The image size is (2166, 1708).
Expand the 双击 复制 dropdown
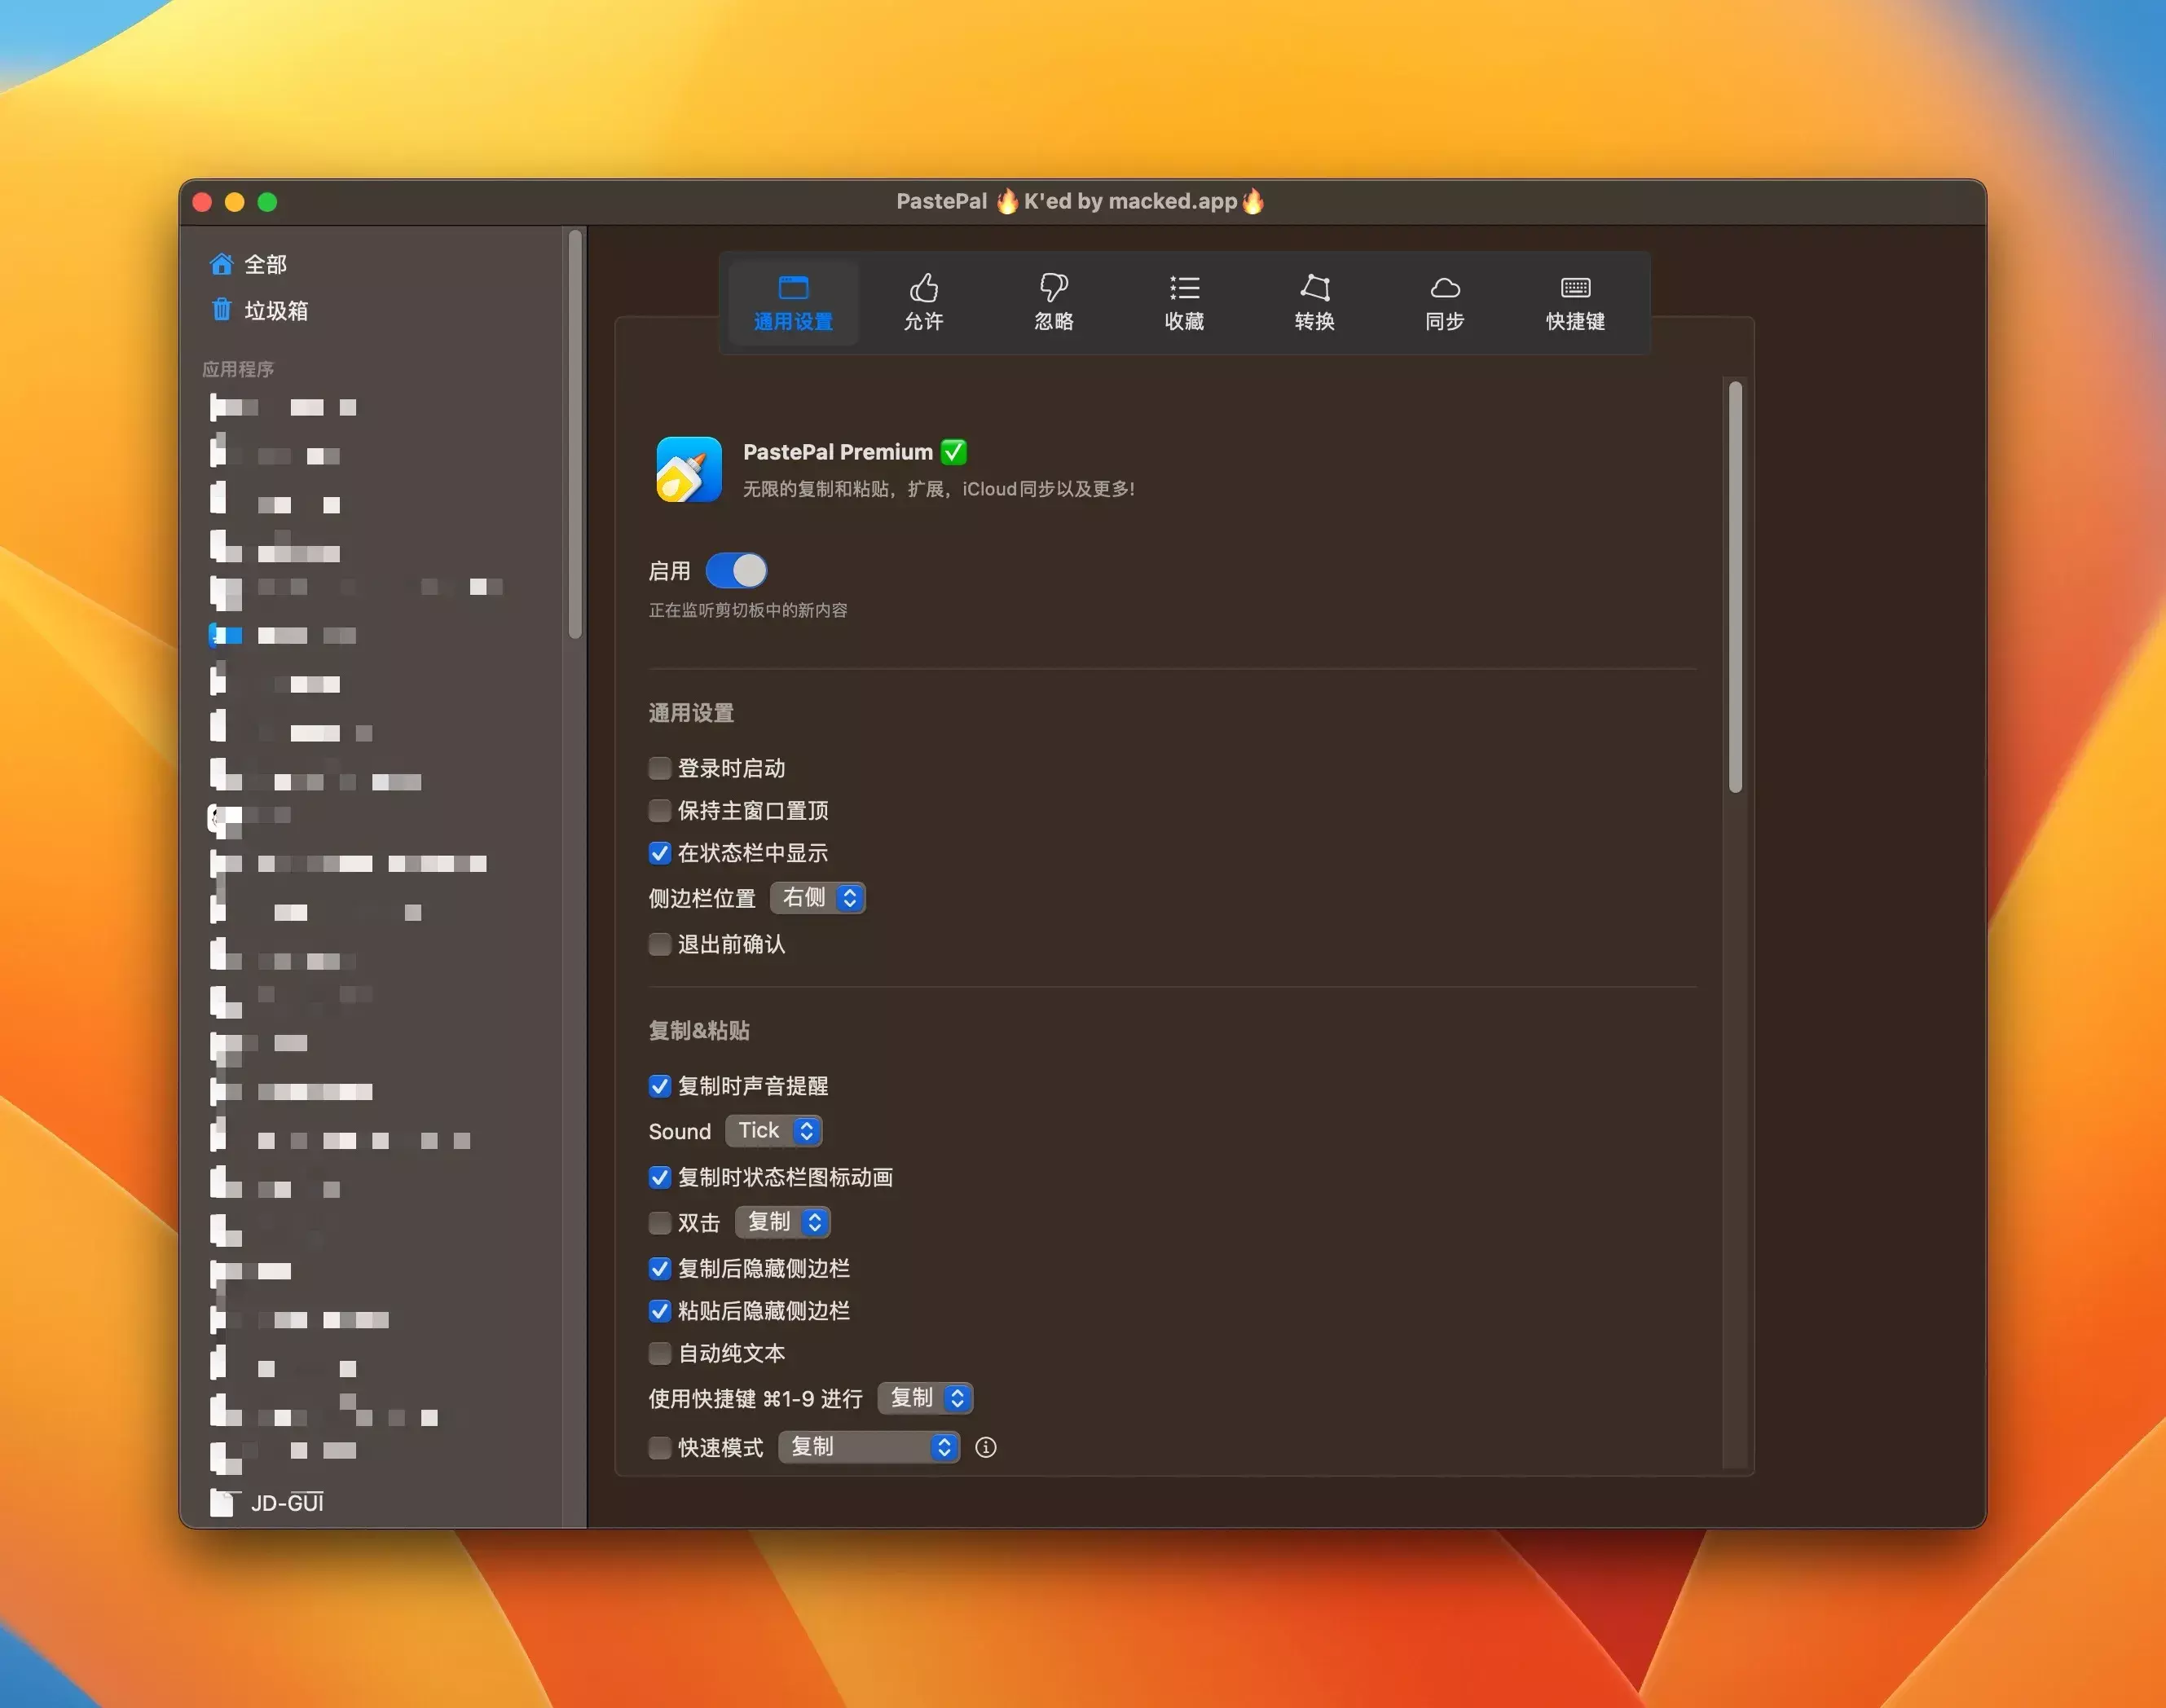782,1222
